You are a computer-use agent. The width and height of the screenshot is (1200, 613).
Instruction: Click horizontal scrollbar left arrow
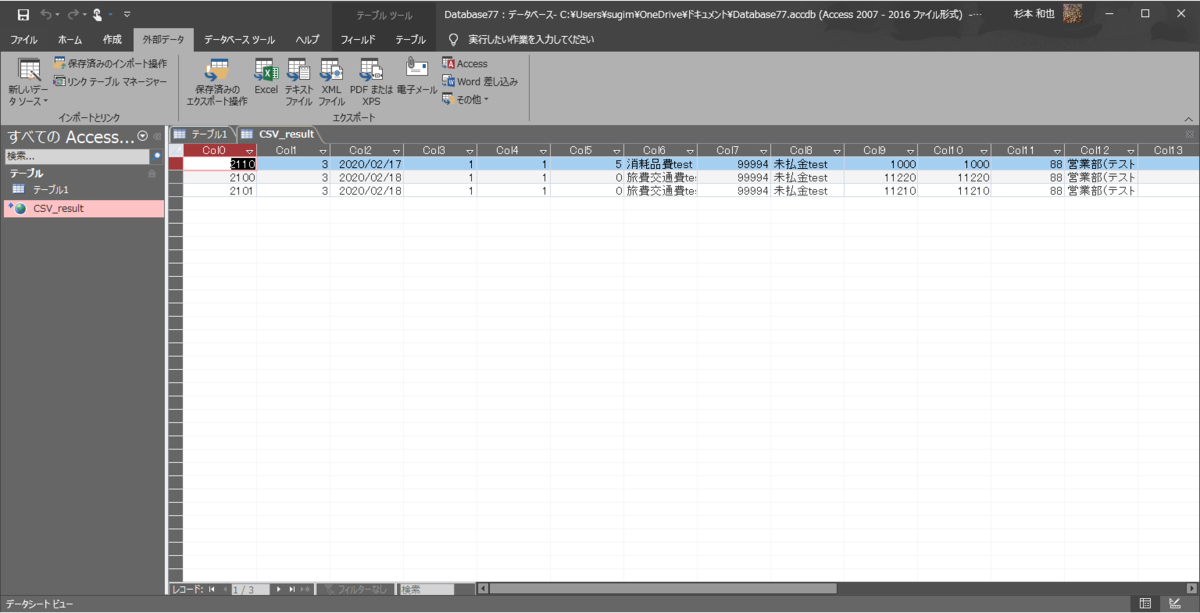tap(483, 590)
